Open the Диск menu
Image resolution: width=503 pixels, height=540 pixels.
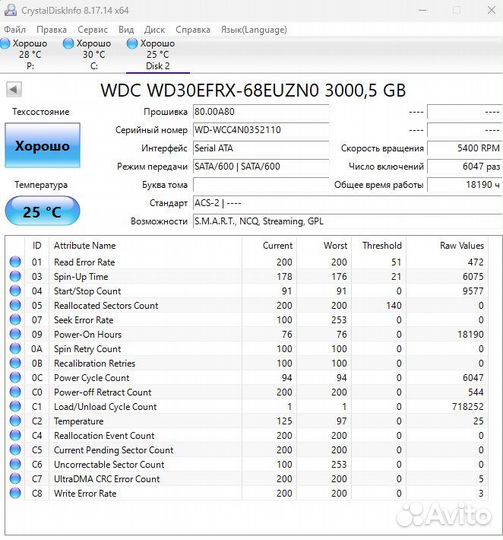tap(154, 30)
